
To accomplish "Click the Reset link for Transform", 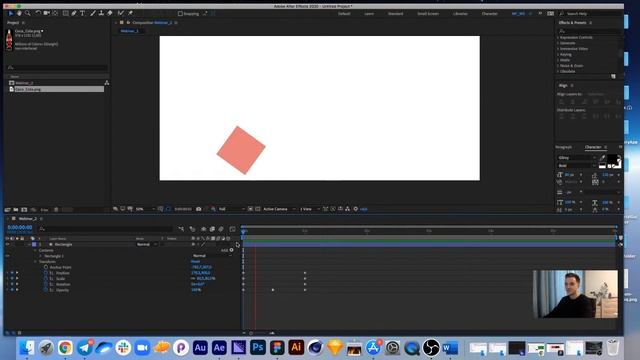I will (x=196, y=262).
